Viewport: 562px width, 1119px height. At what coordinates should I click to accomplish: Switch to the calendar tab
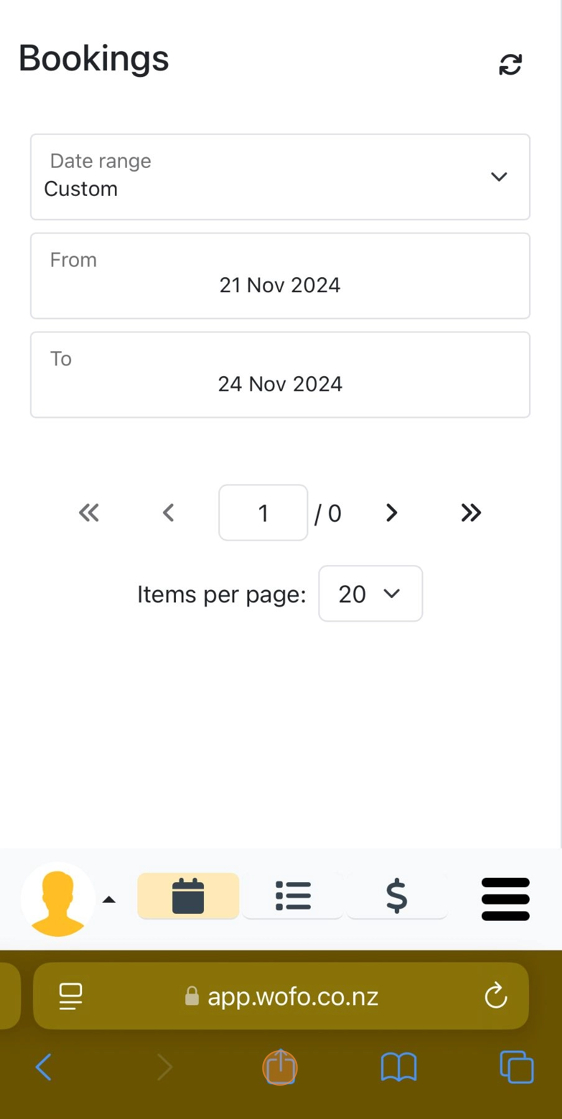(188, 896)
